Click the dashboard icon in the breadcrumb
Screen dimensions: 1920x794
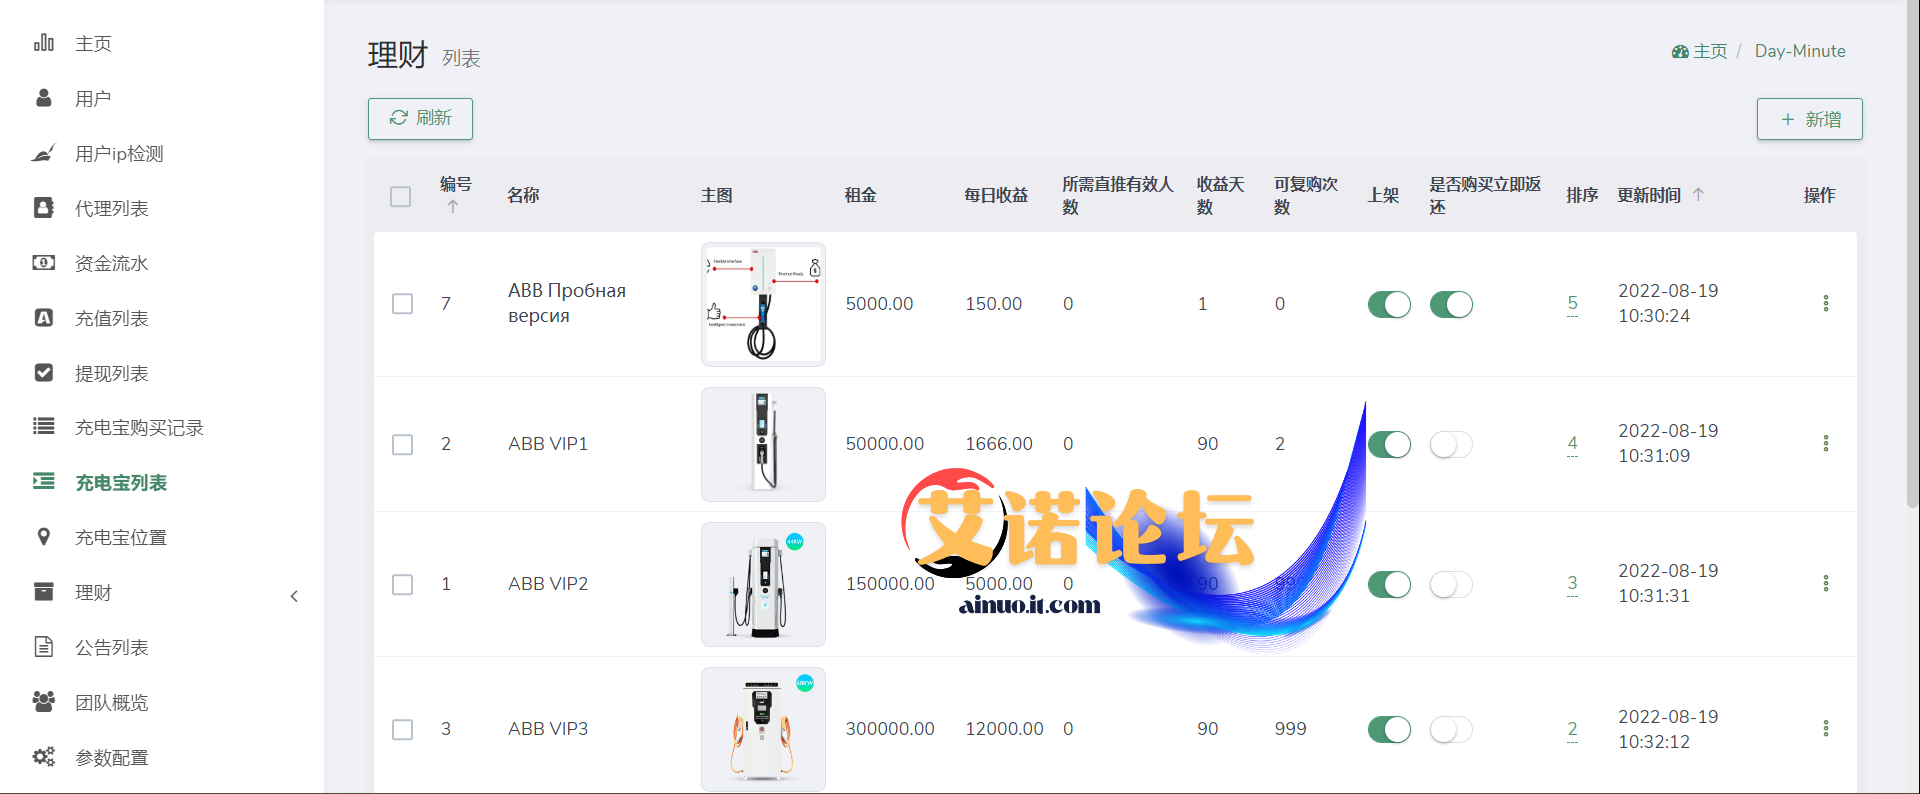pos(1680,51)
